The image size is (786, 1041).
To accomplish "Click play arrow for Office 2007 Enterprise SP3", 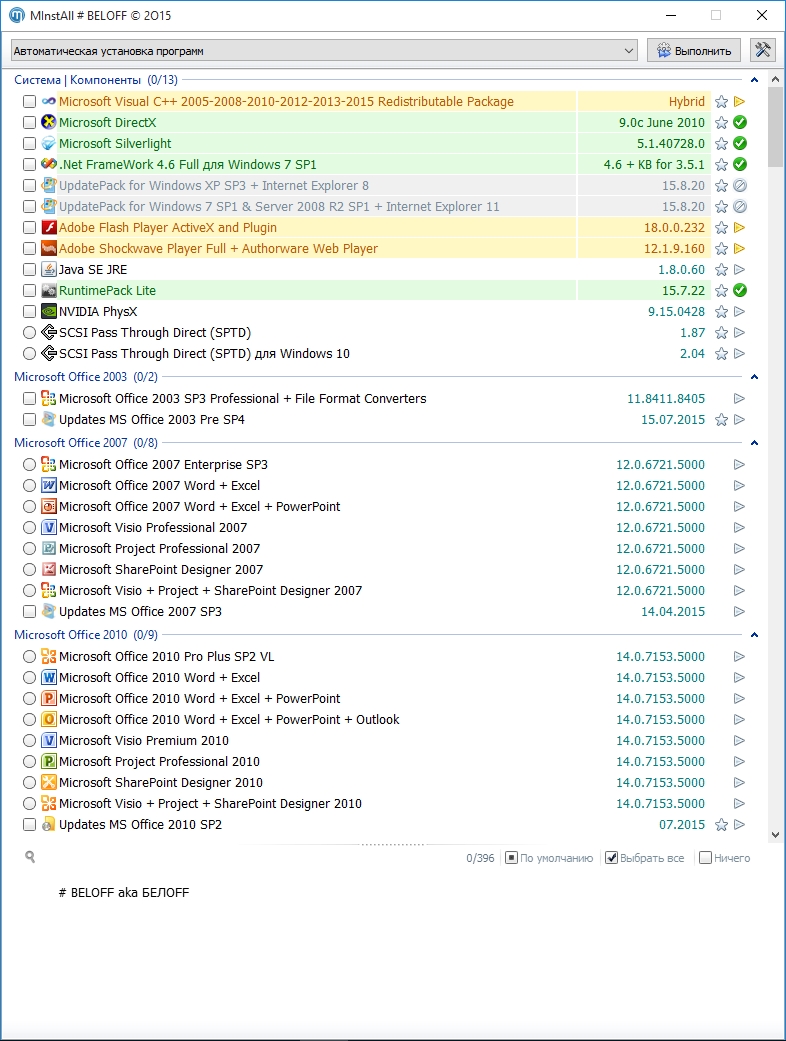I will [740, 465].
